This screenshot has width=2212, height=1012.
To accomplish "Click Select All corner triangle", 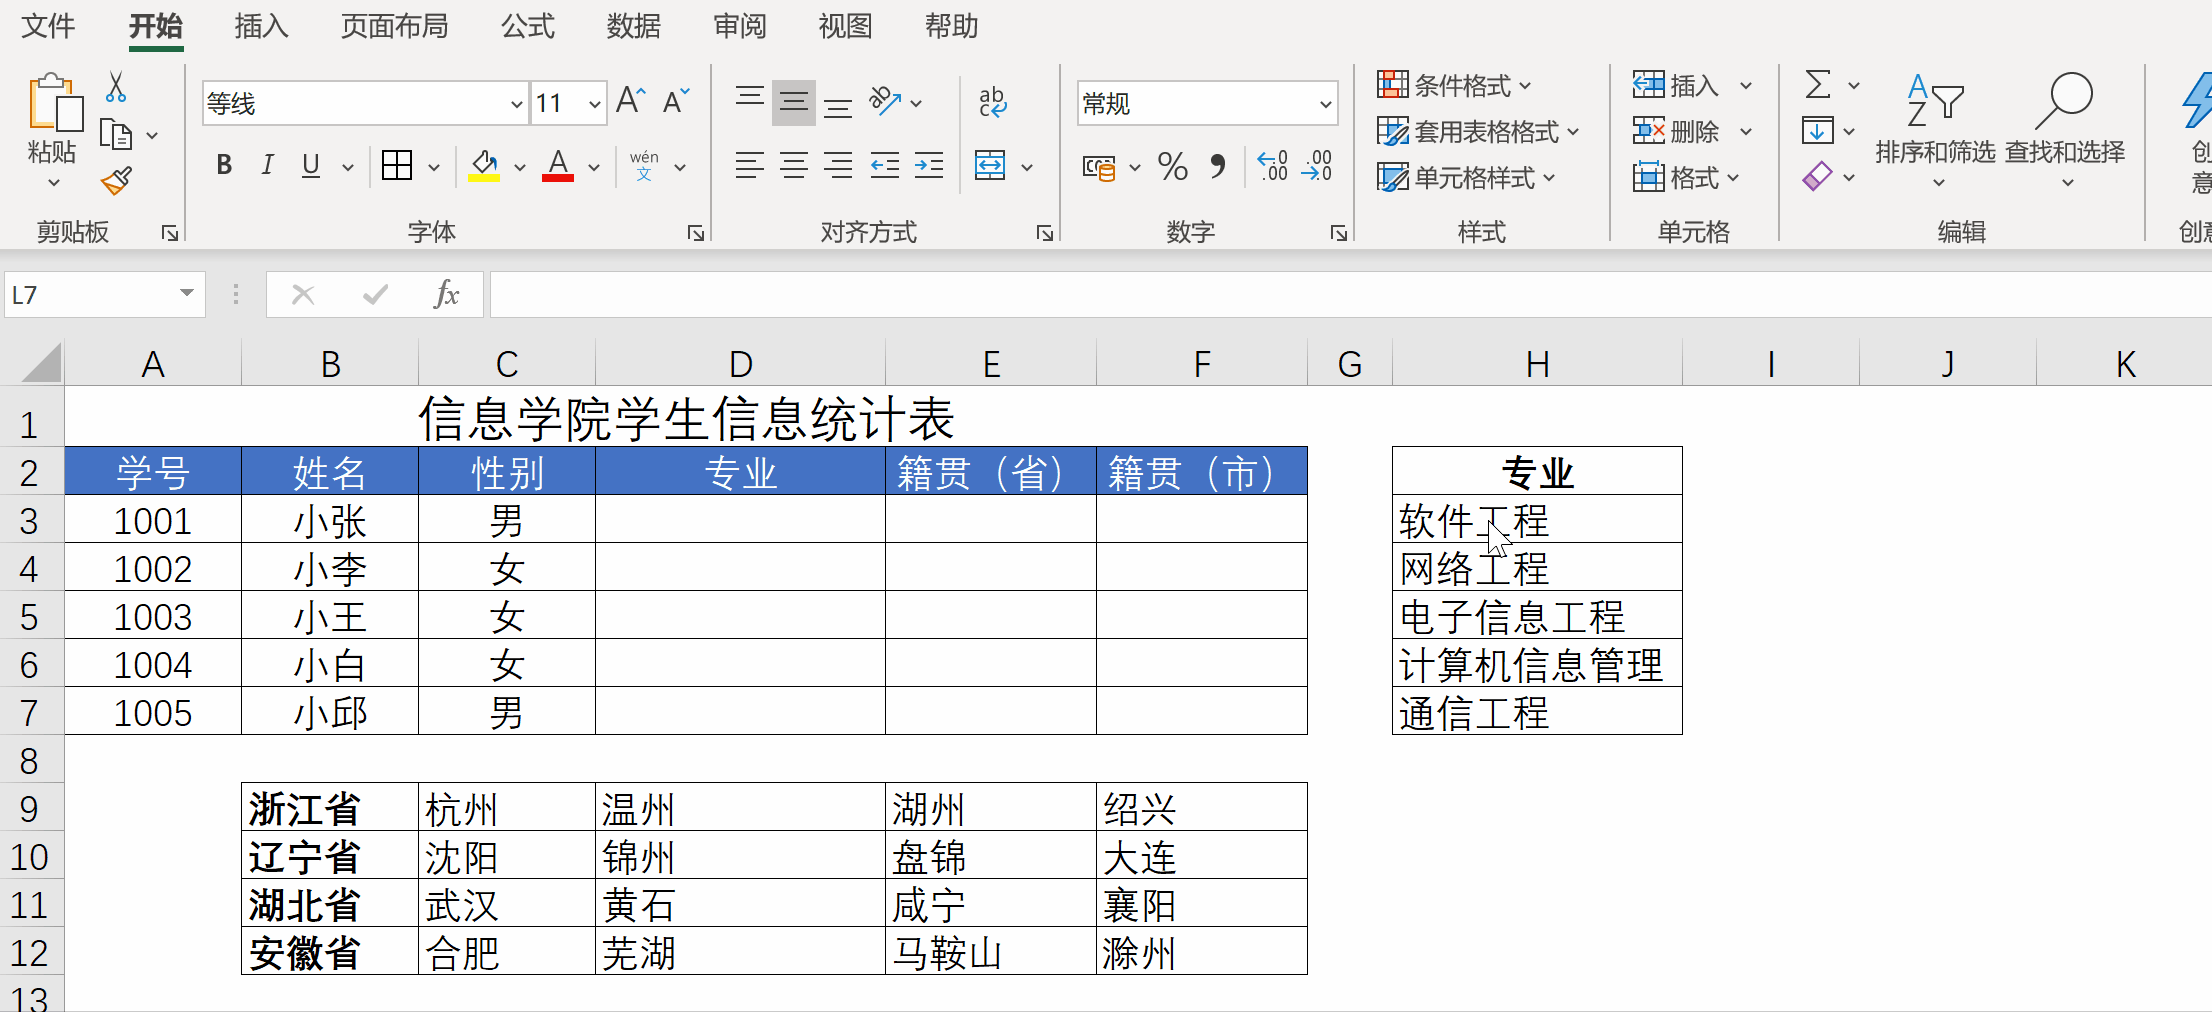I will point(41,364).
